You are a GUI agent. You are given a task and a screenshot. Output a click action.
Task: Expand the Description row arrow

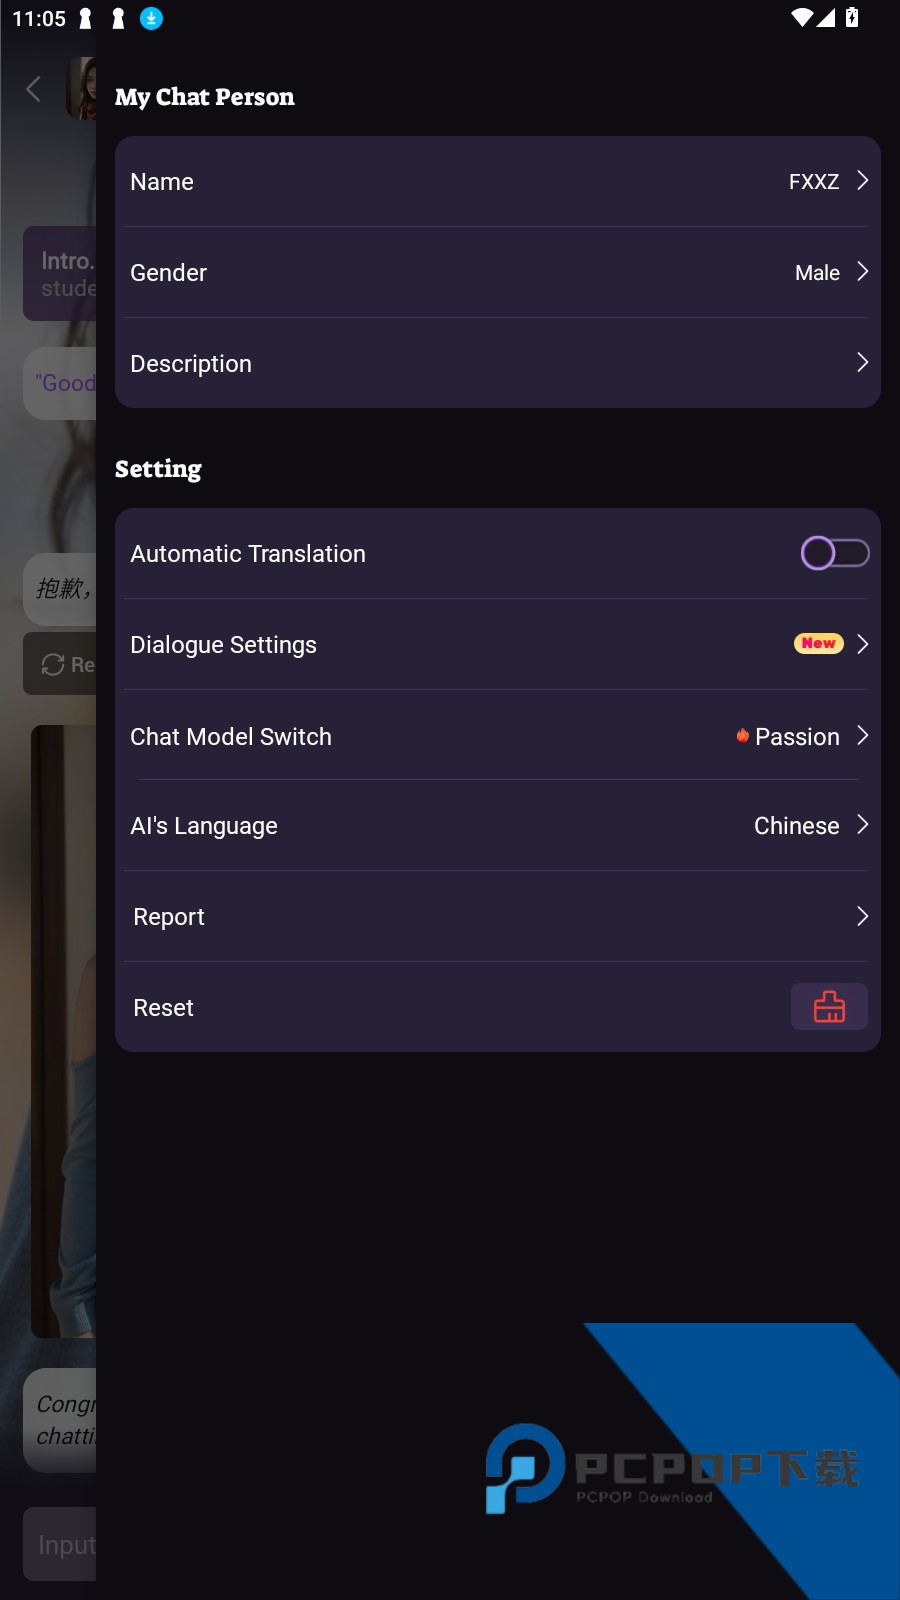coord(862,363)
